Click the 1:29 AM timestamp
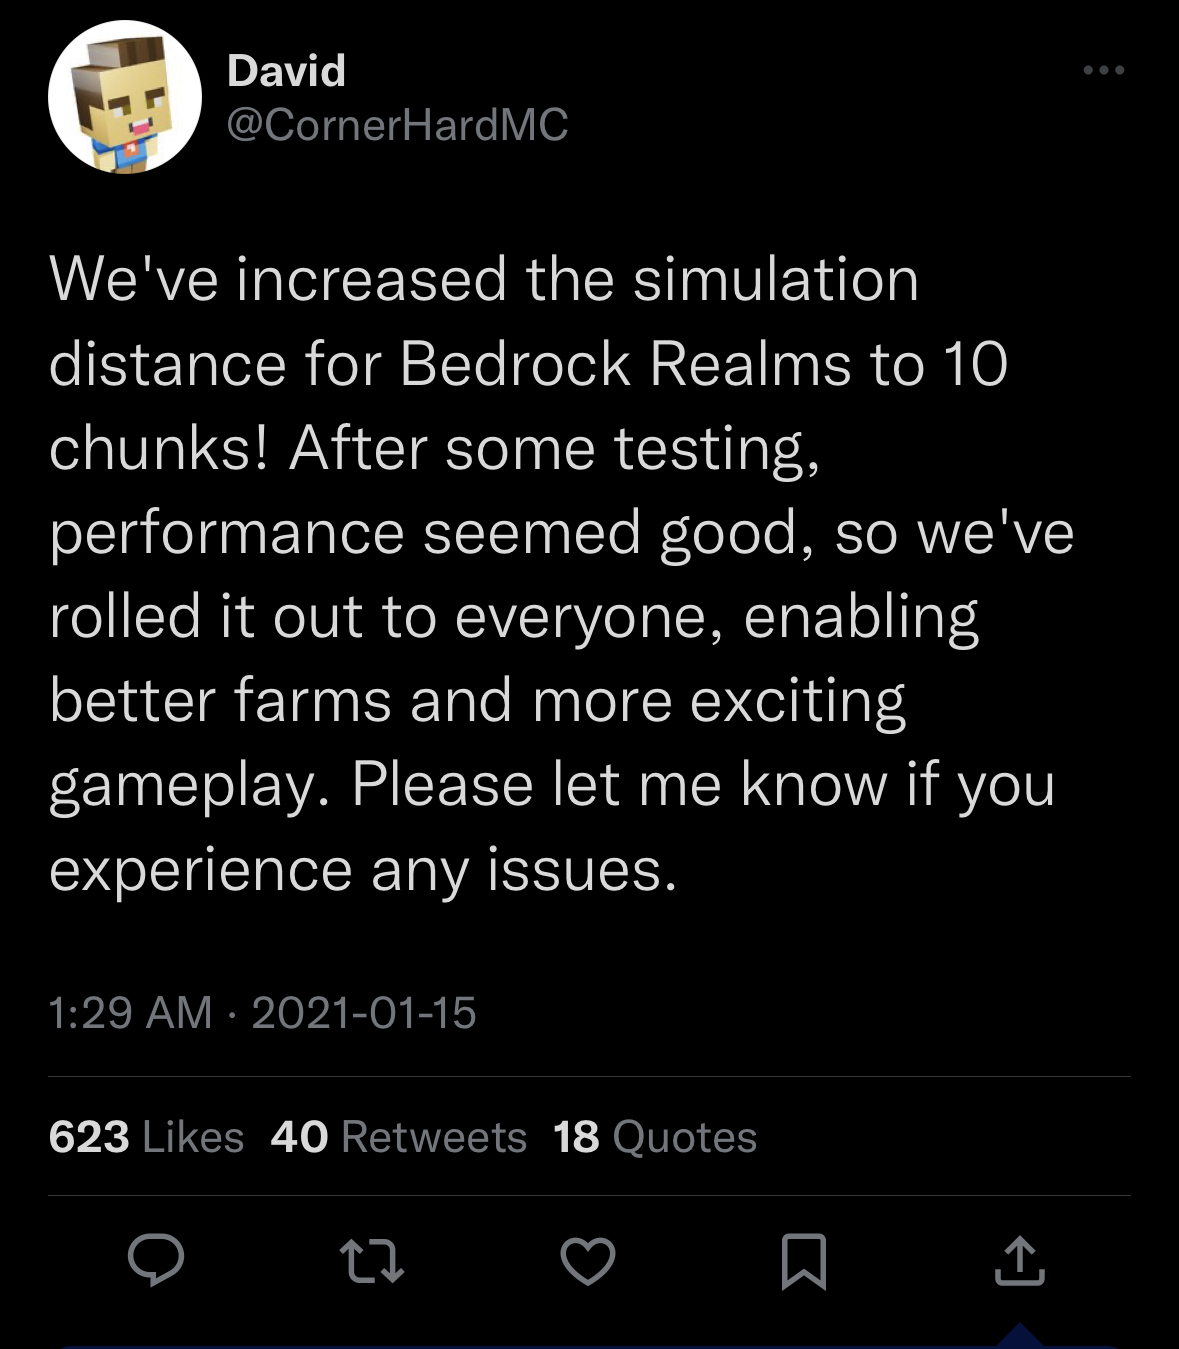The width and height of the screenshot is (1179, 1349). 130,1012
